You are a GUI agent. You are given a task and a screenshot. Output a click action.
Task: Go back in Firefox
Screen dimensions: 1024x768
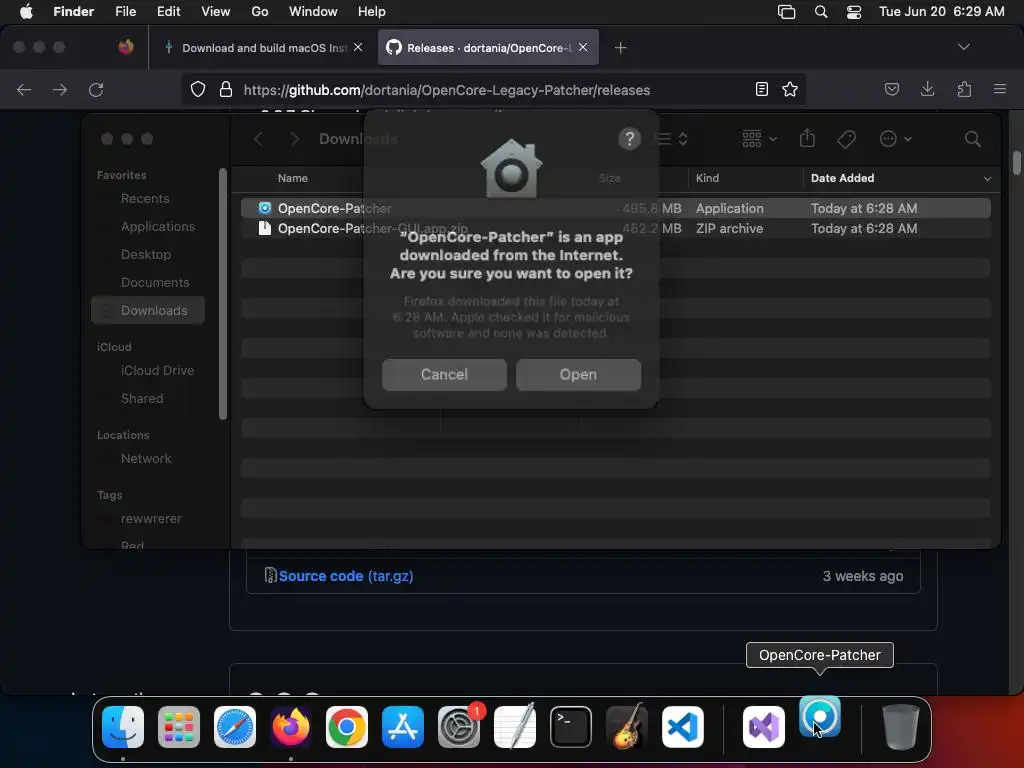pos(24,89)
